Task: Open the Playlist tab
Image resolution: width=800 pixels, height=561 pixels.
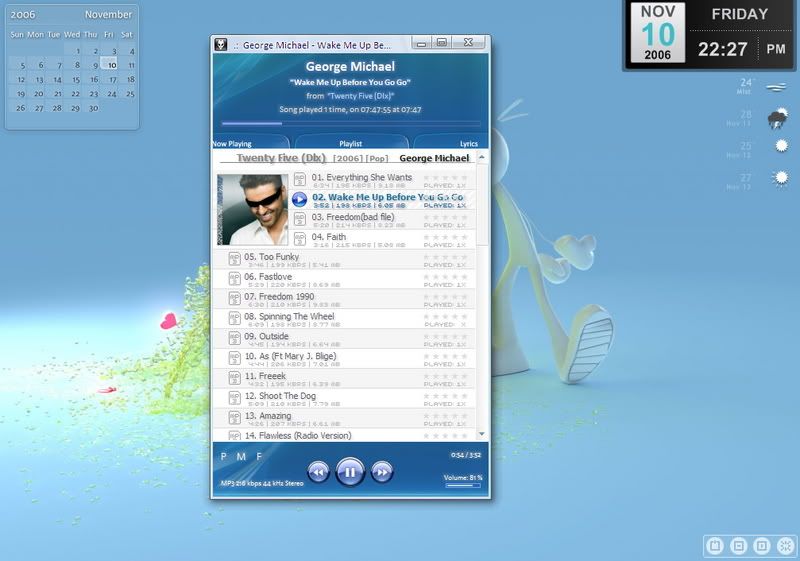Action: click(x=351, y=143)
